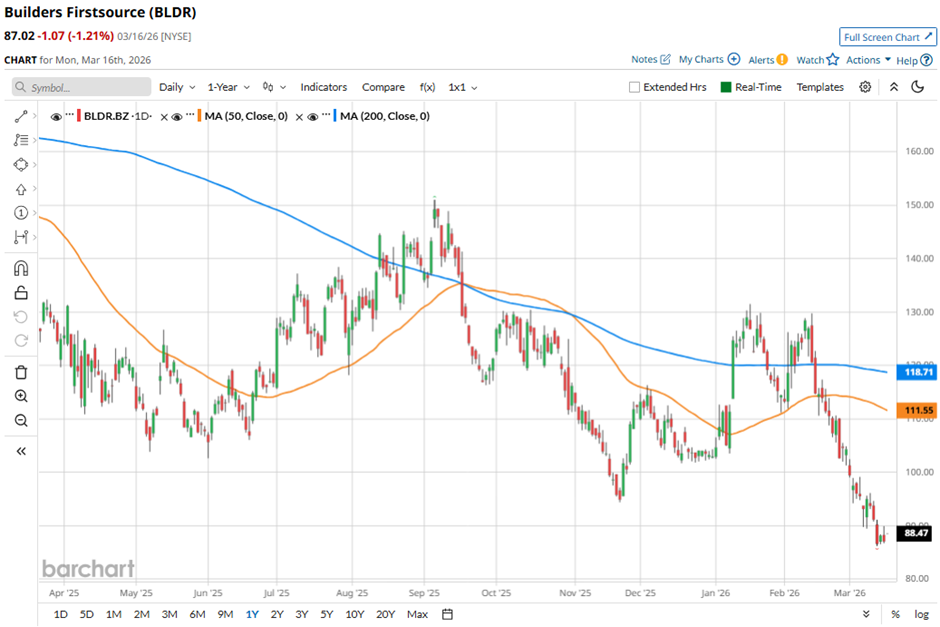Open the Indicators menu

[323, 87]
